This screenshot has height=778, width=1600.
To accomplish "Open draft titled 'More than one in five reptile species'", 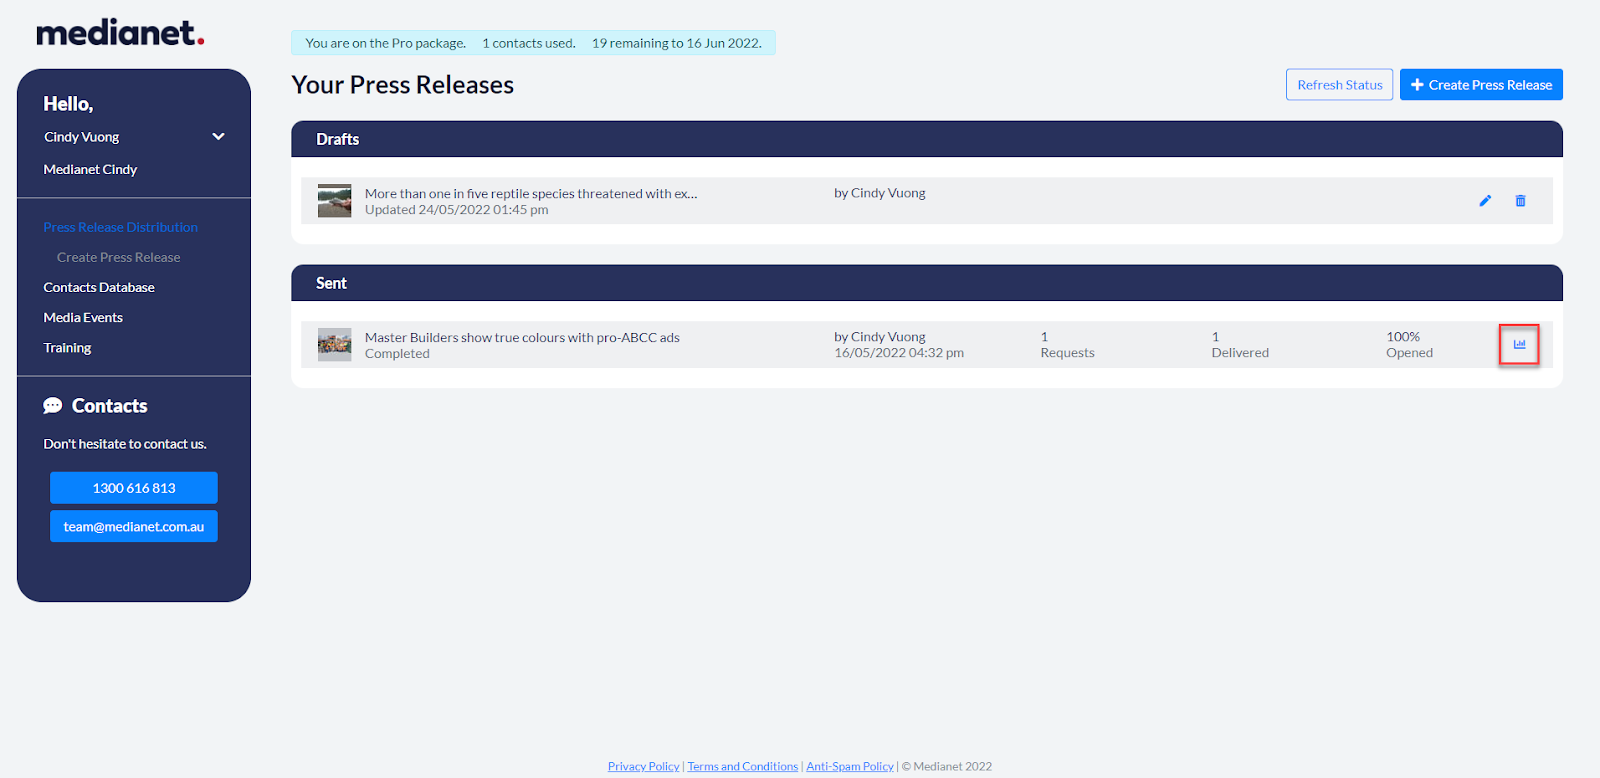I will click(531, 194).
